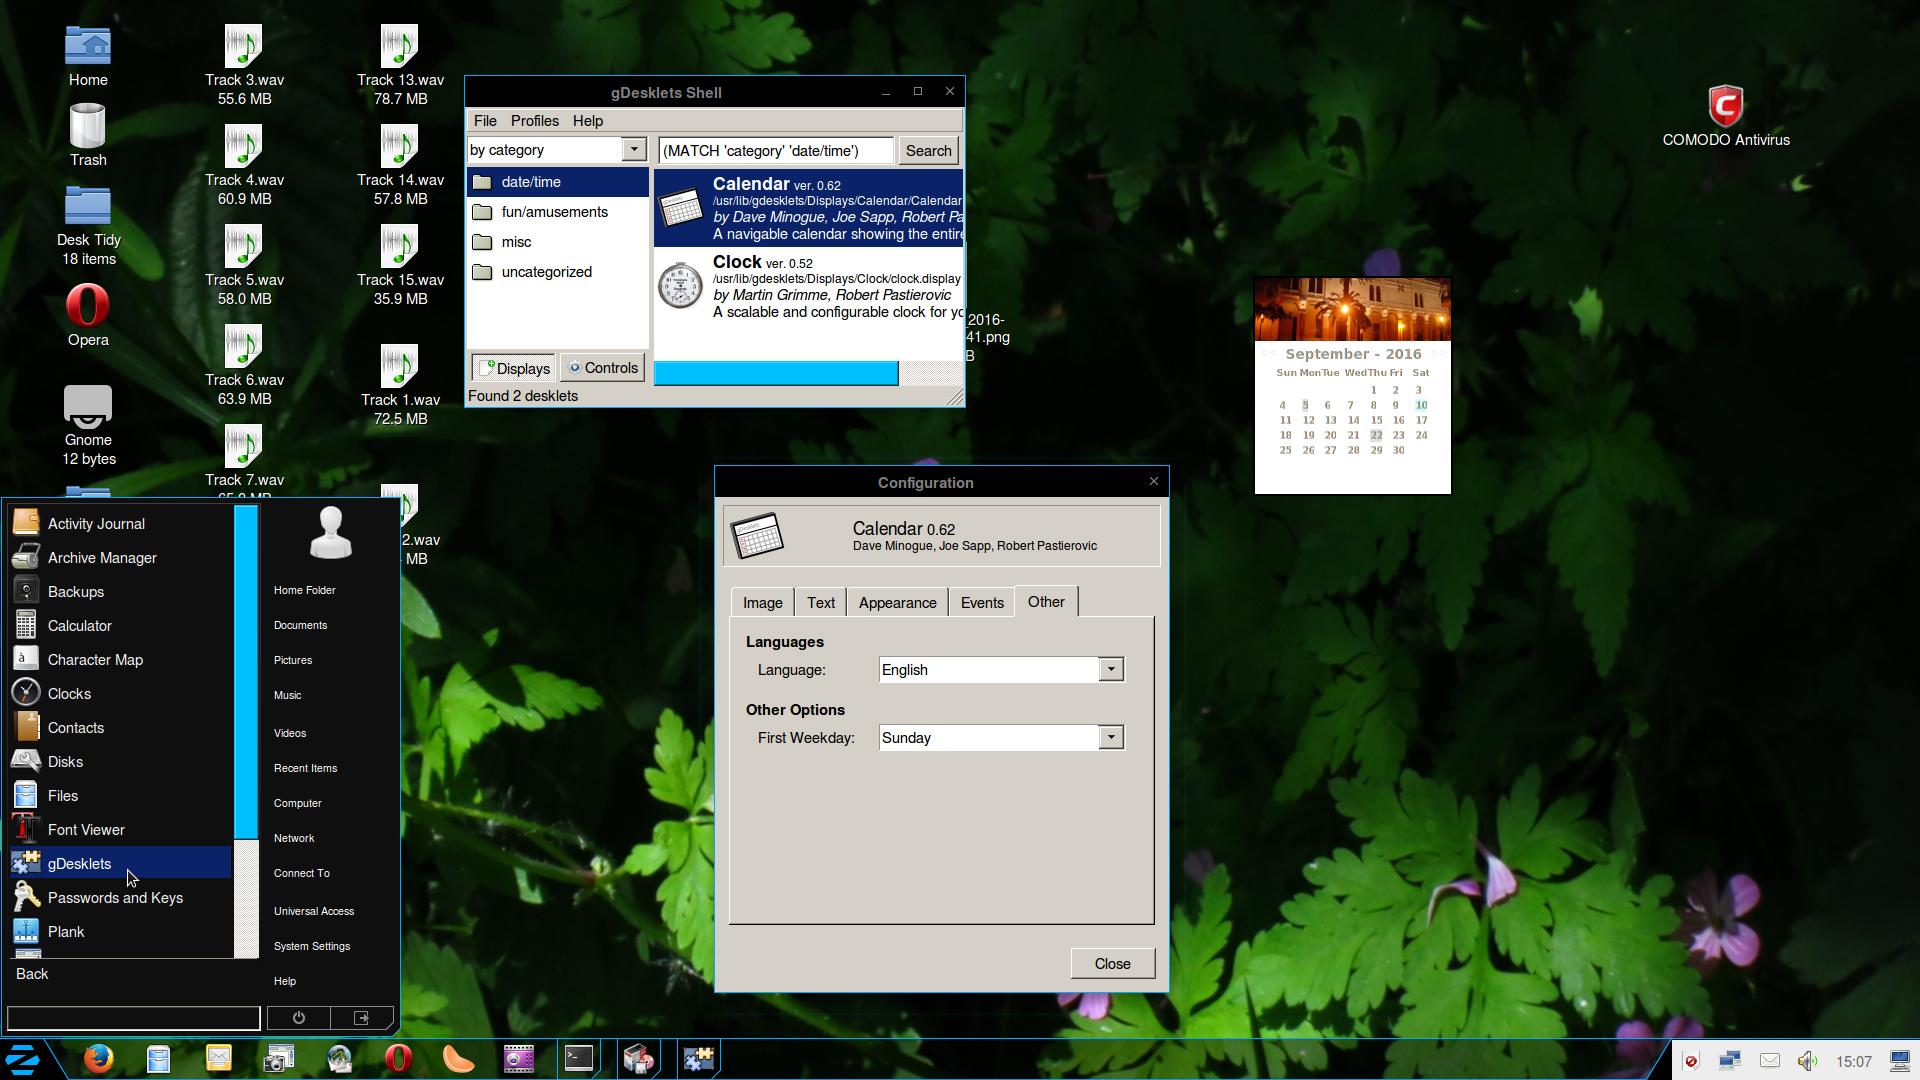Select the Clock desklet in list

pyautogui.click(x=808, y=286)
